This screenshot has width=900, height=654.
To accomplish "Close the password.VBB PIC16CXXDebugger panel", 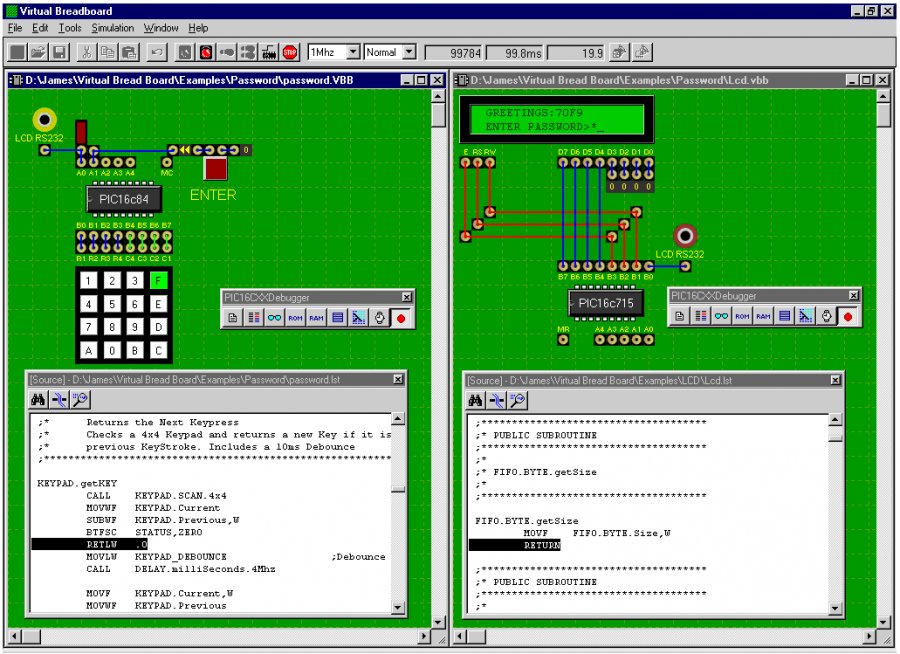I will click(x=406, y=297).
